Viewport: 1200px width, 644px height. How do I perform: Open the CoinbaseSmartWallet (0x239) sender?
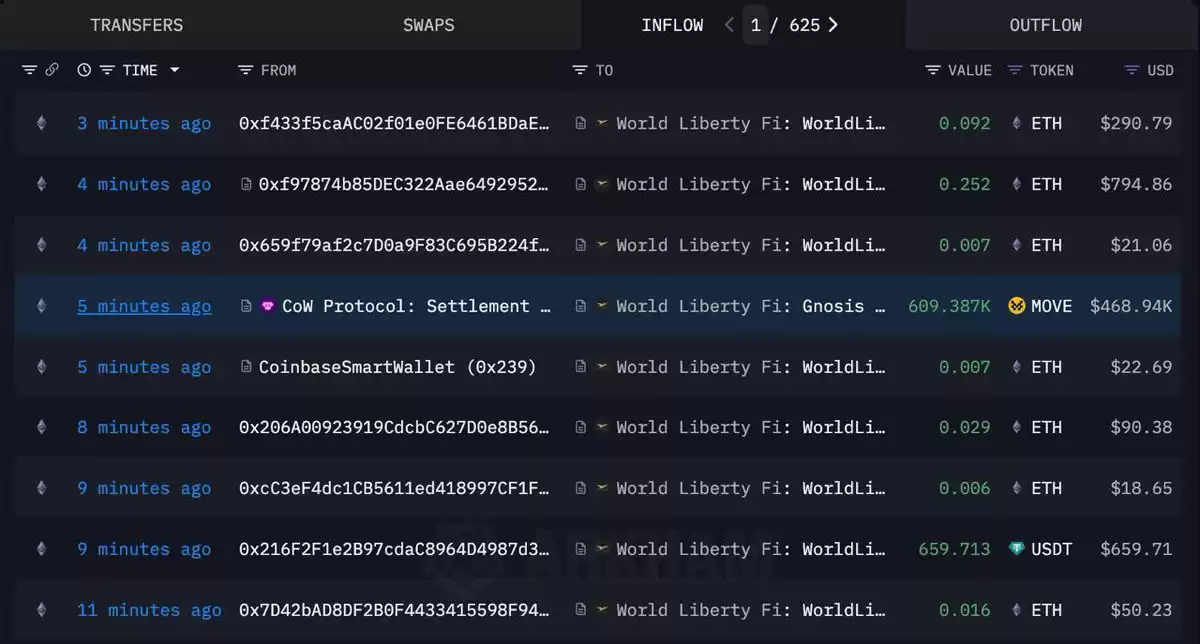coord(398,367)
